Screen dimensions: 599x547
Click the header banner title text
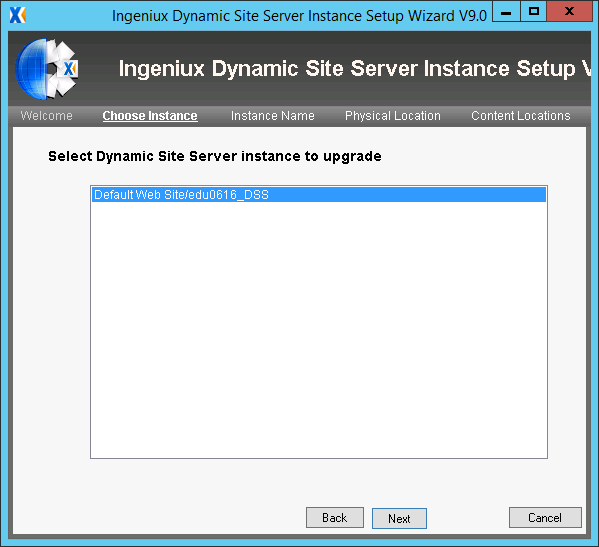[x=355, y=69]
